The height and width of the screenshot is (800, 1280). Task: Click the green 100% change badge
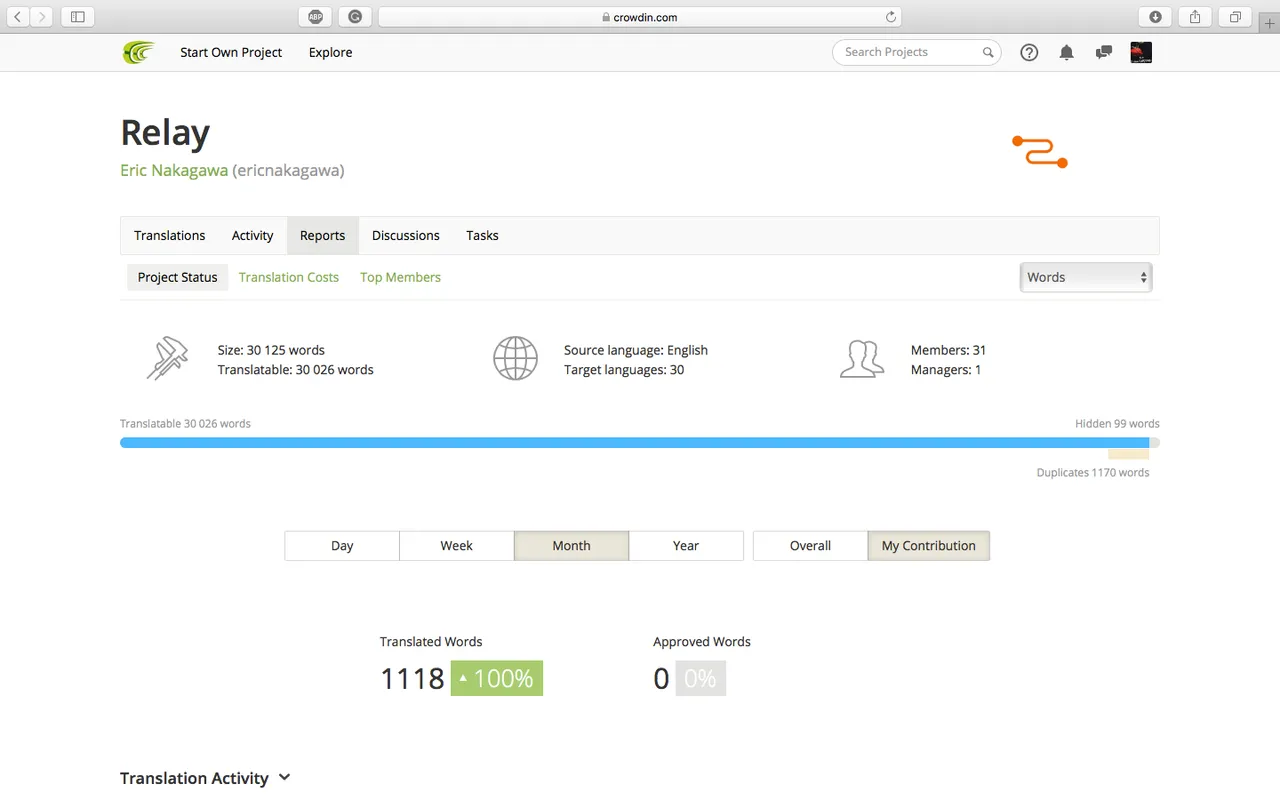tap(496, 678)
